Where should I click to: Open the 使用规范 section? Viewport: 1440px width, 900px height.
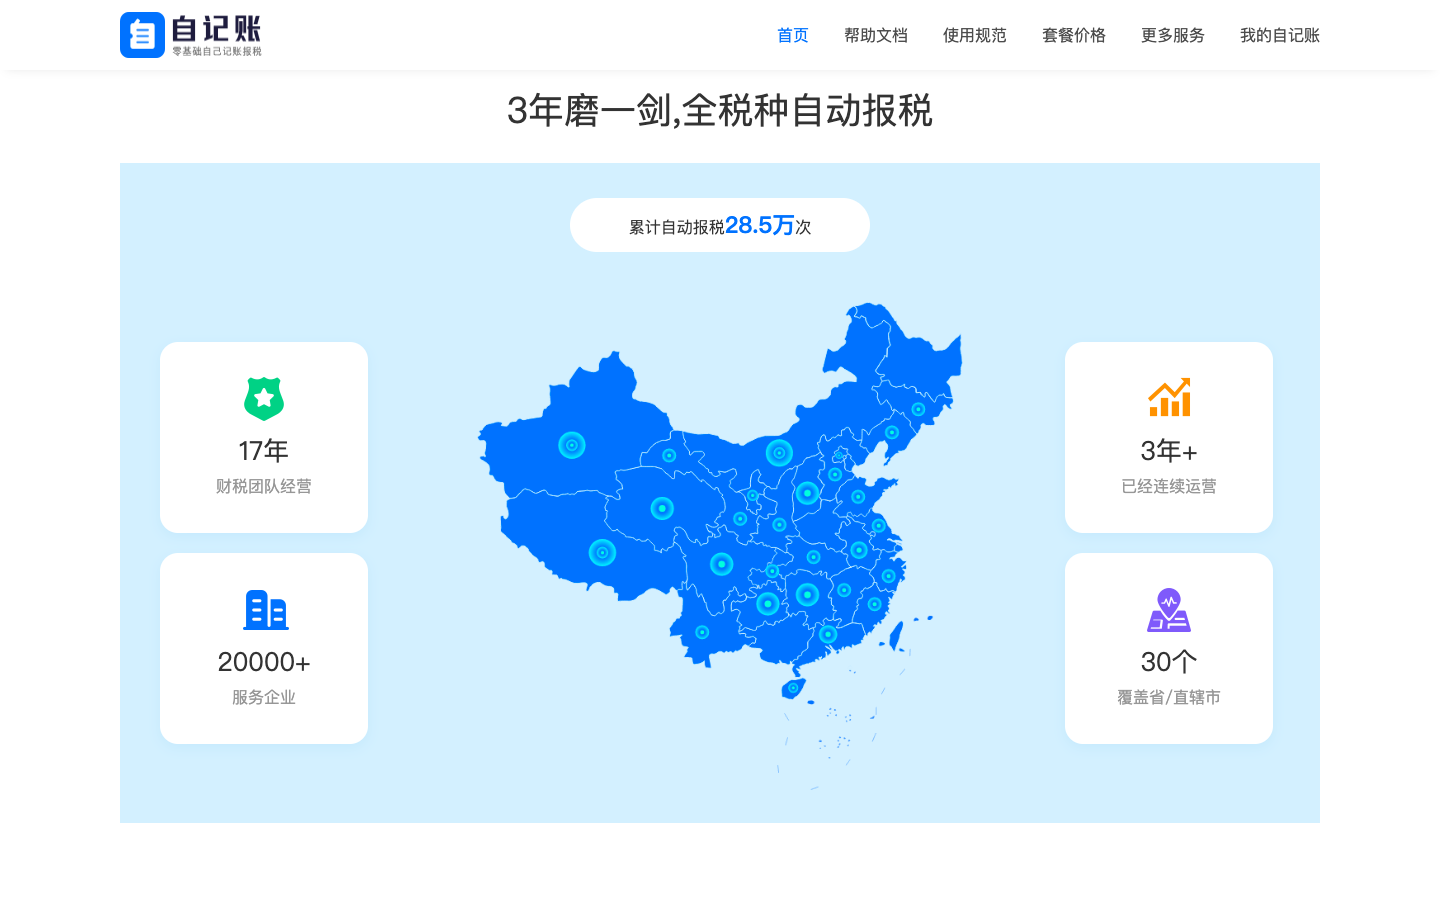click(x=974, y=35)
